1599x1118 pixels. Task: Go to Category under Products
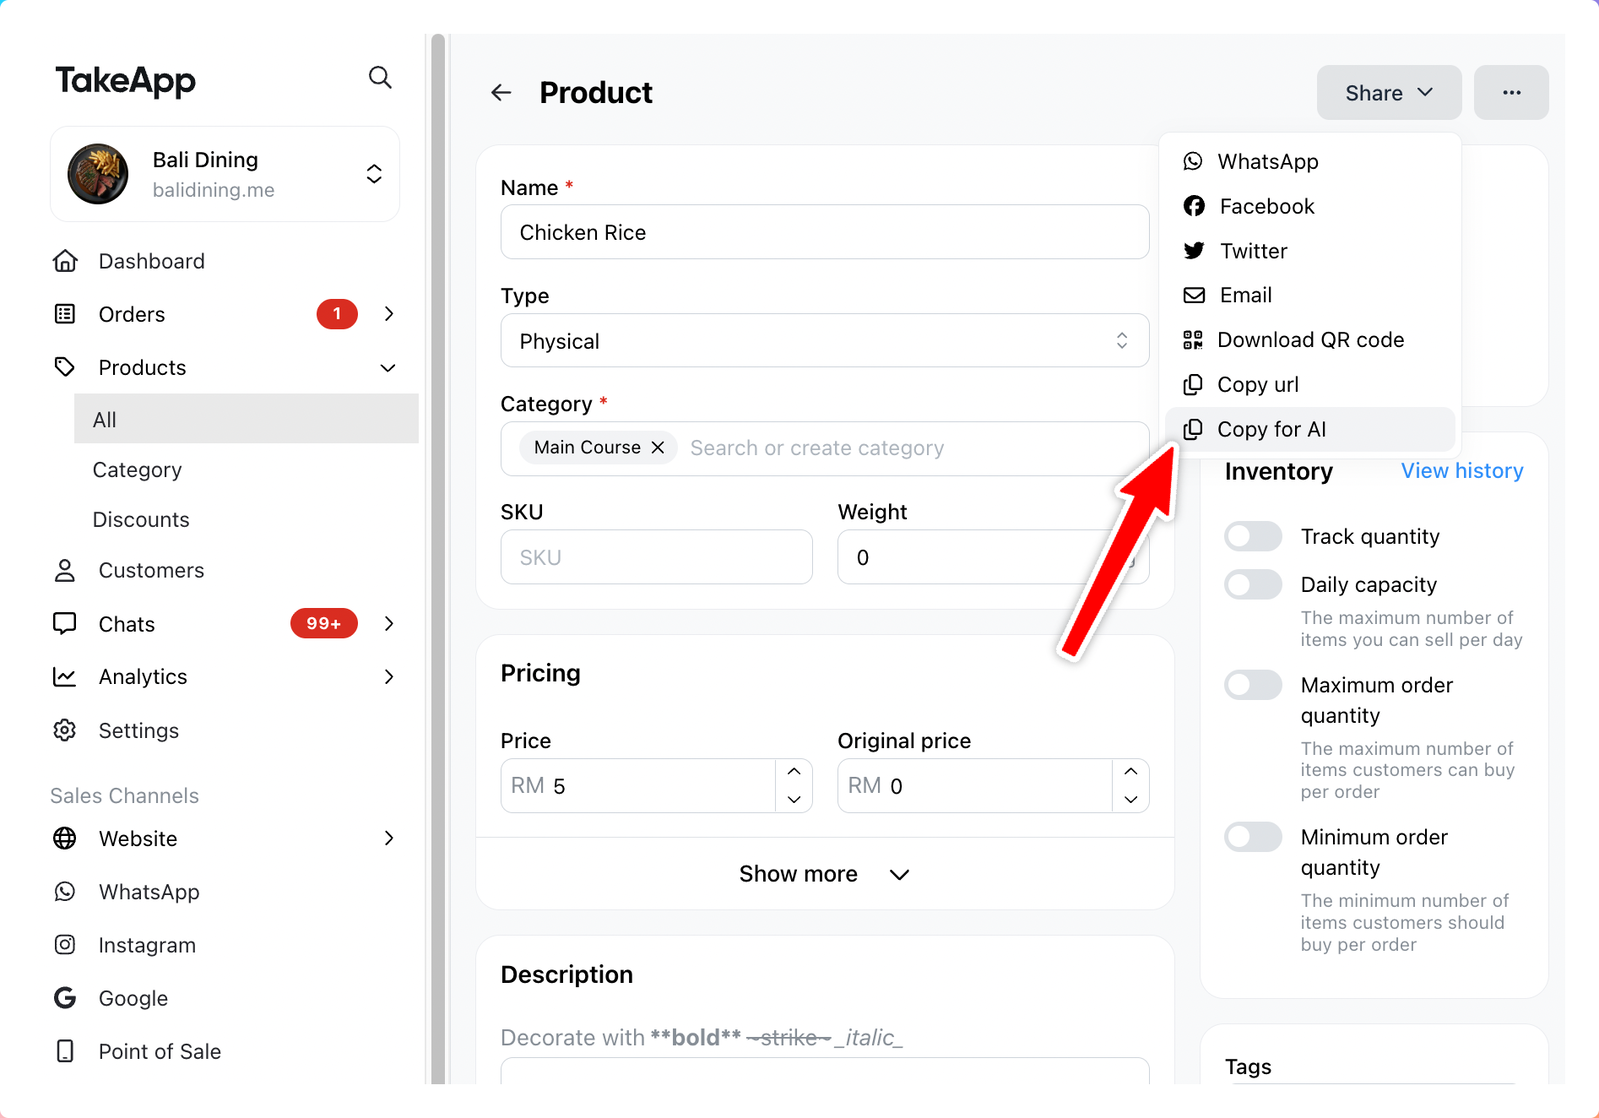coord(137,470)
